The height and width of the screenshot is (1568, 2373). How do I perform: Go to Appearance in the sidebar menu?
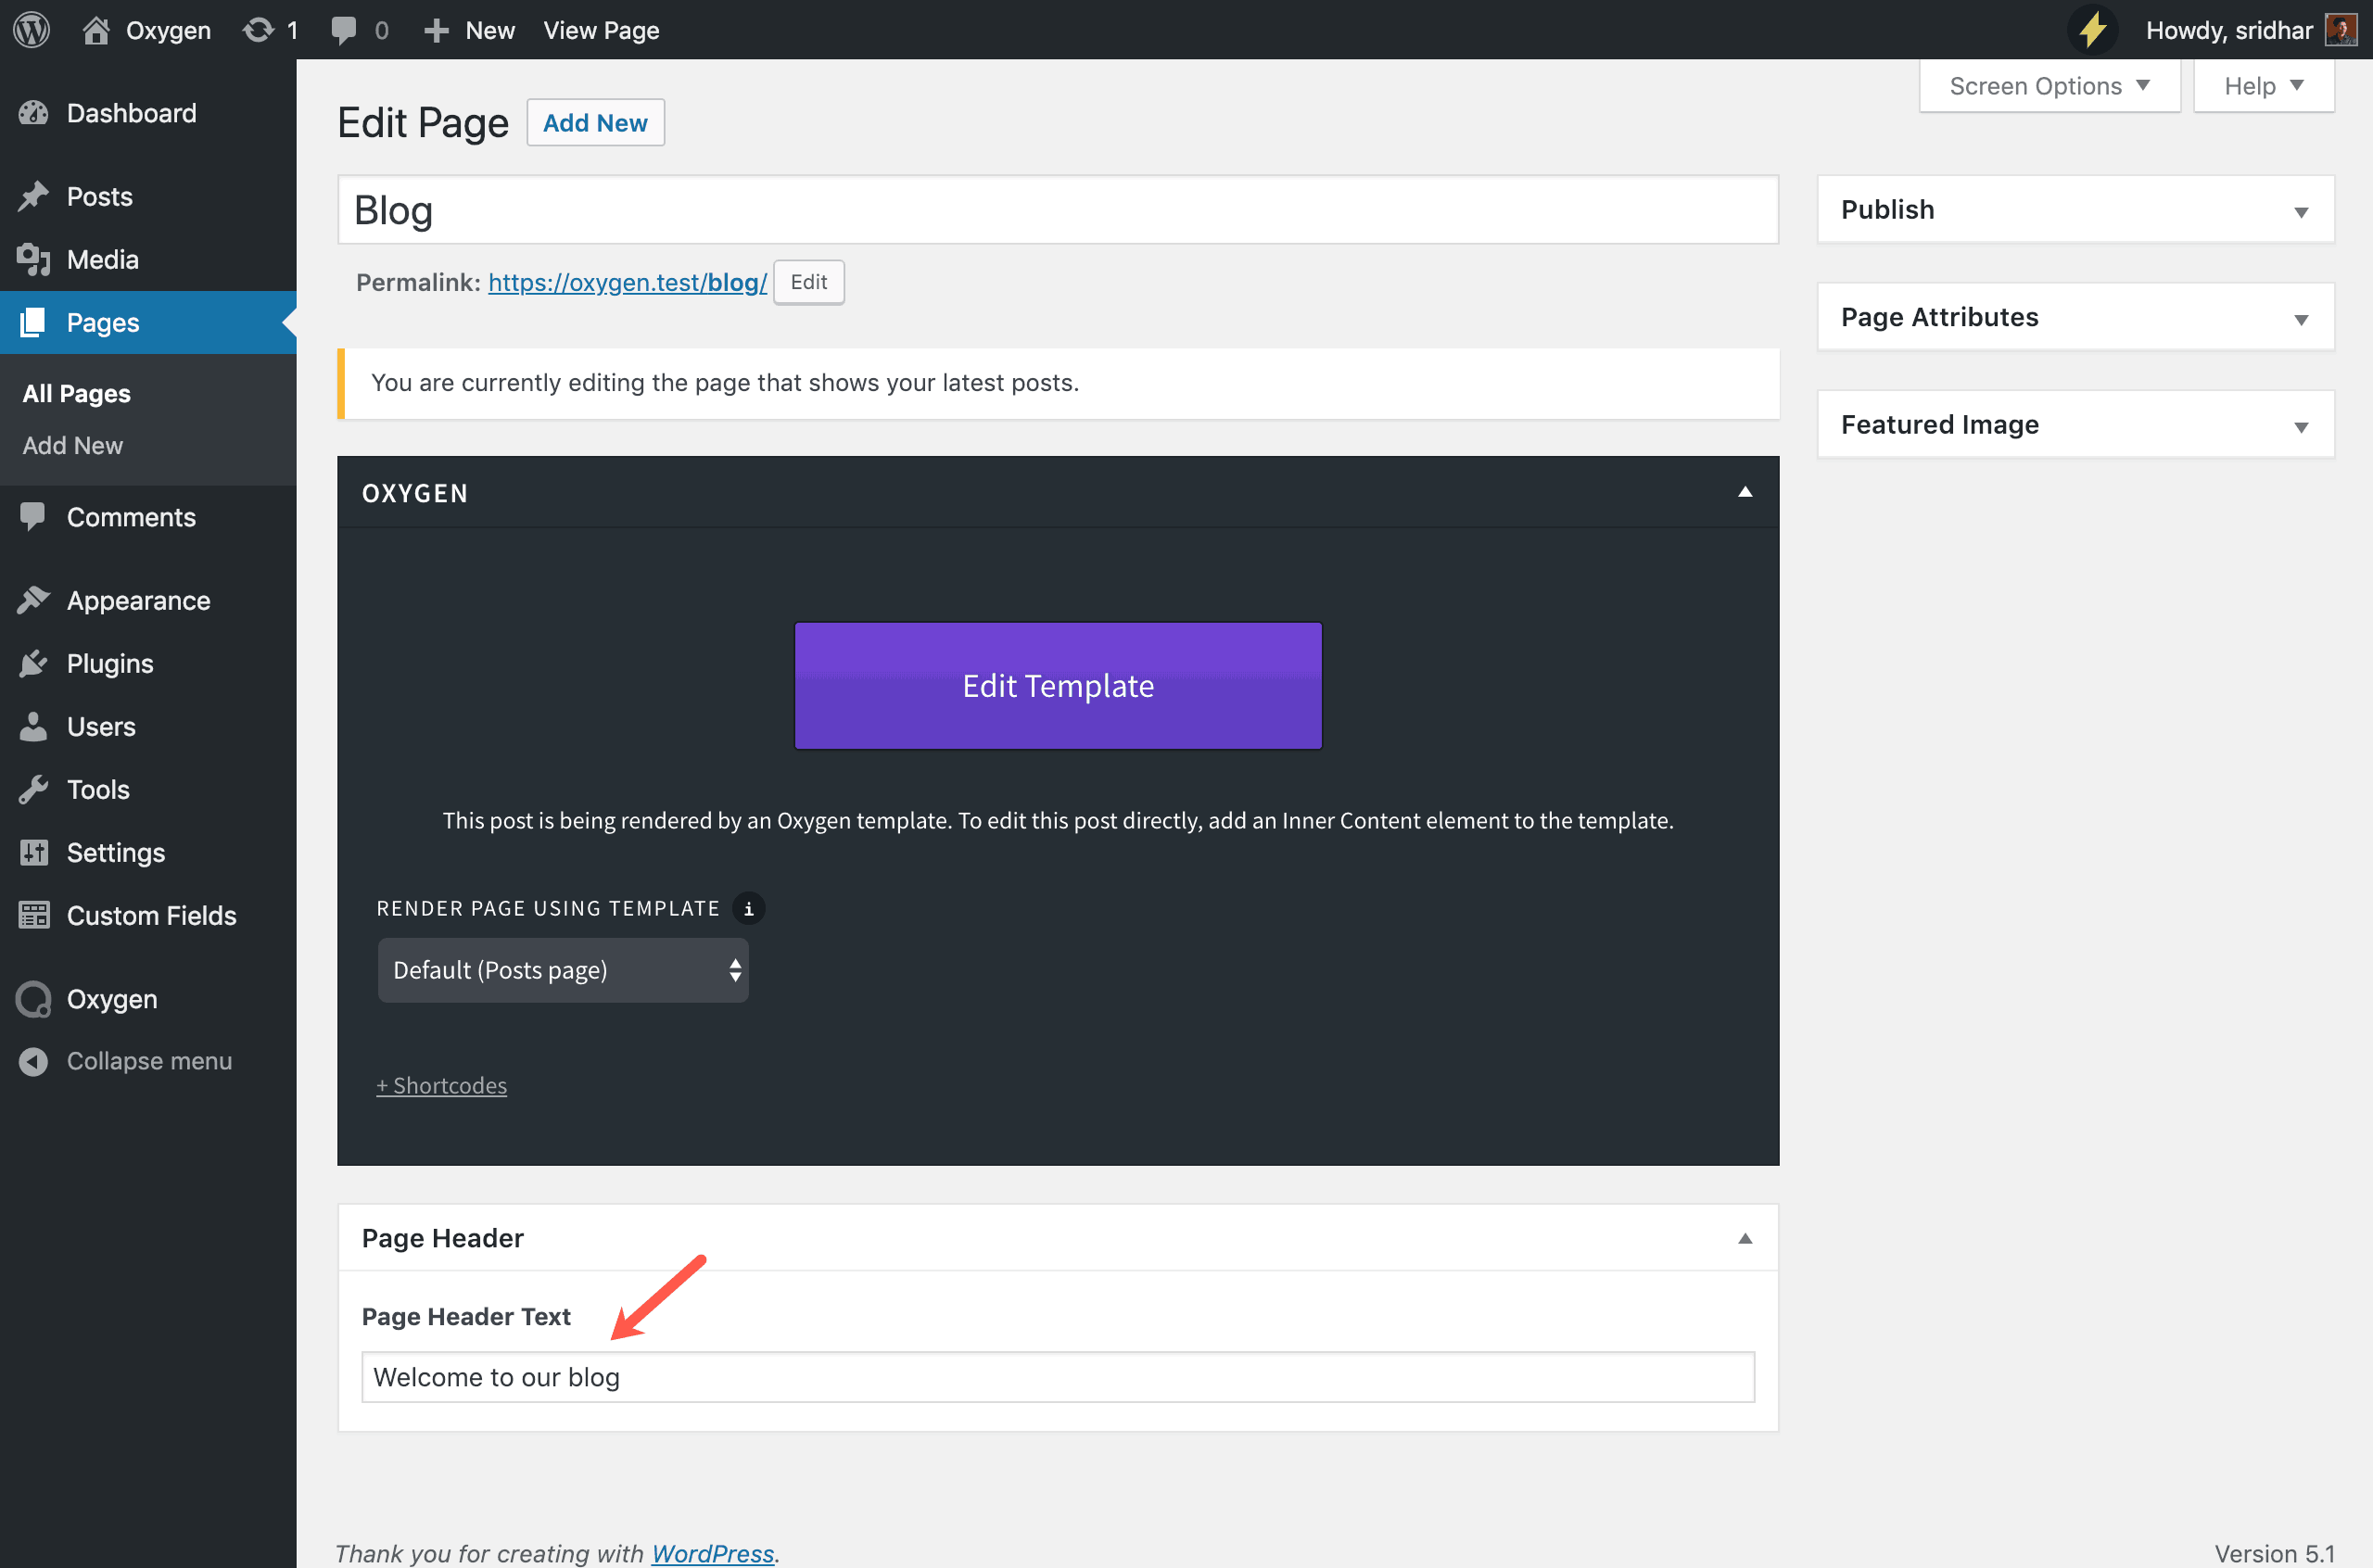(x=138, y=600)
